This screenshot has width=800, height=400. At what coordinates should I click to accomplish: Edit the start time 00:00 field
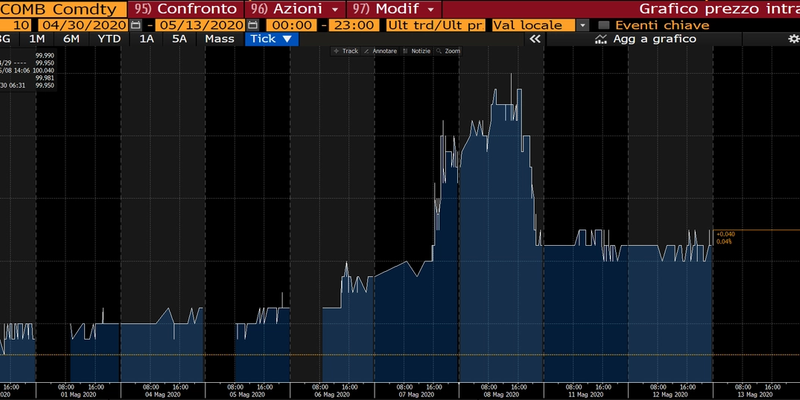point(292,26)
